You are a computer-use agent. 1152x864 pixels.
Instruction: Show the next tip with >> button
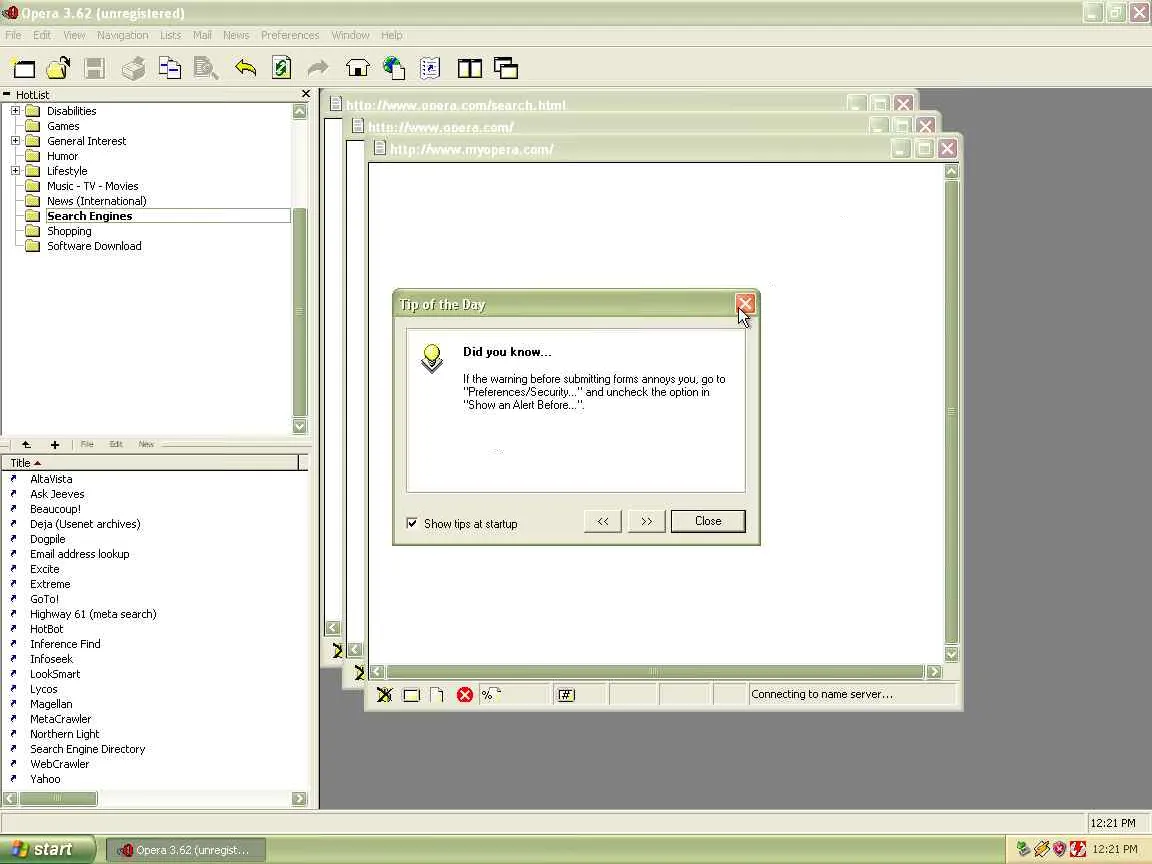pyautogui.click(x=647, y=521)
